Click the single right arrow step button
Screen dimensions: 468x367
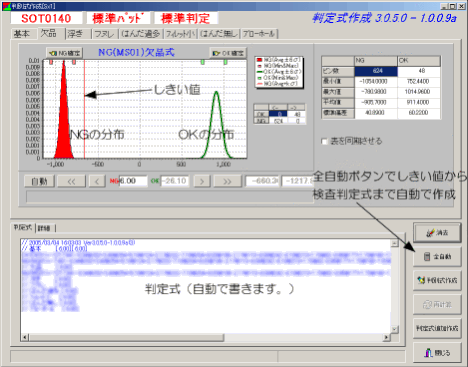click(202, 181)
